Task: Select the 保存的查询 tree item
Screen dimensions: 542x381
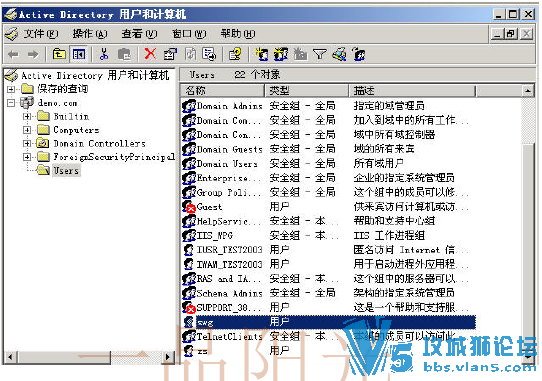Action: [62, 89]
